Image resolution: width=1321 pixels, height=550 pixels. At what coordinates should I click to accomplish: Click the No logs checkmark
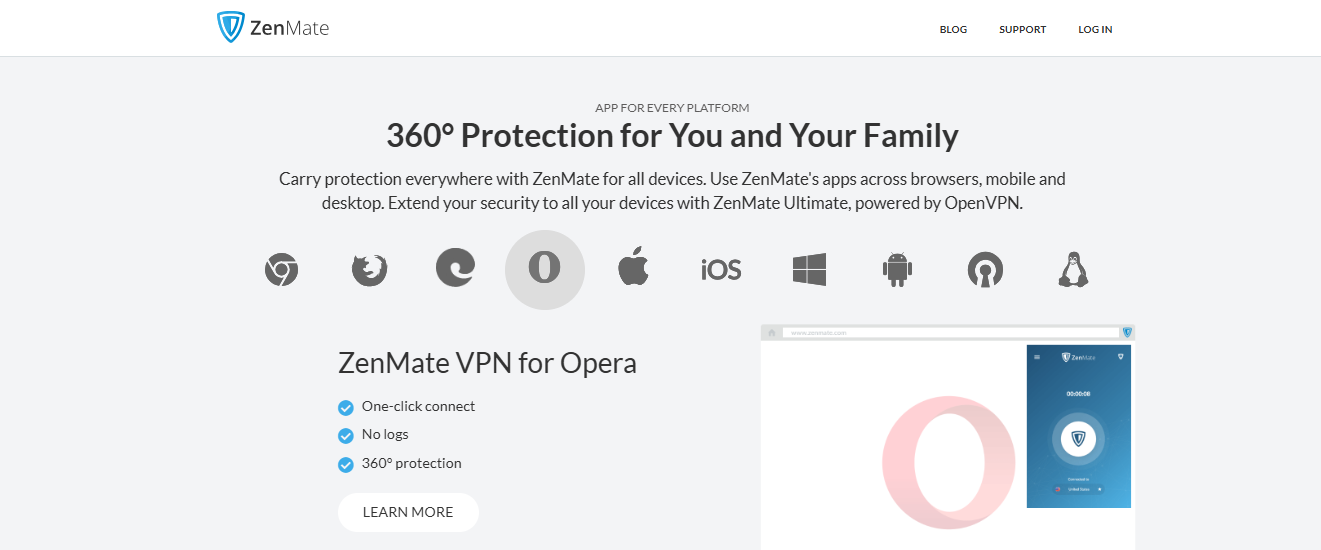[346, 435]
